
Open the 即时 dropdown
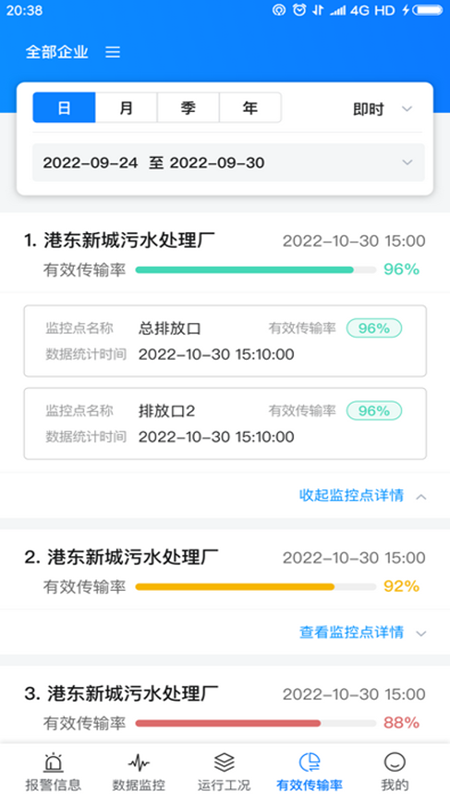(x=383, y=109)
